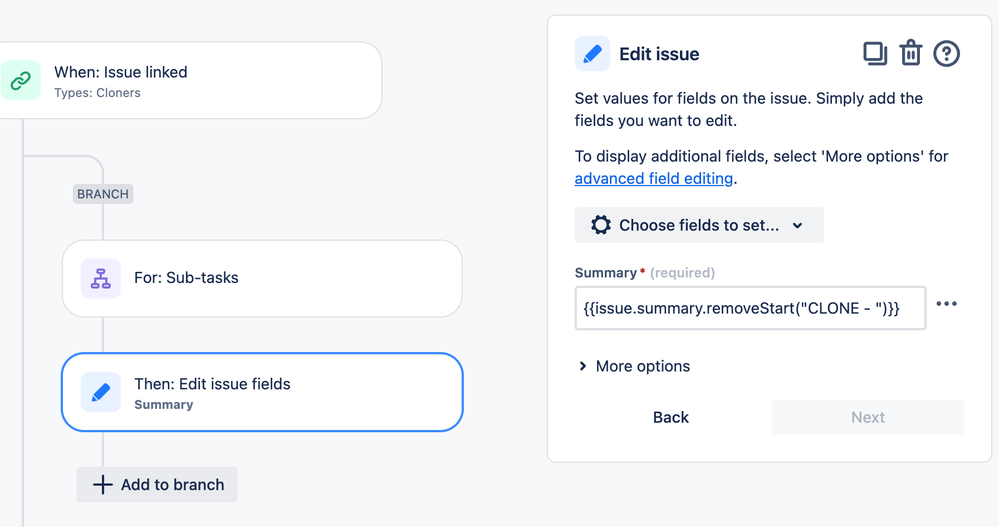Click the gear icon in Choose fields
999x527 pixels.
(600, 225)
